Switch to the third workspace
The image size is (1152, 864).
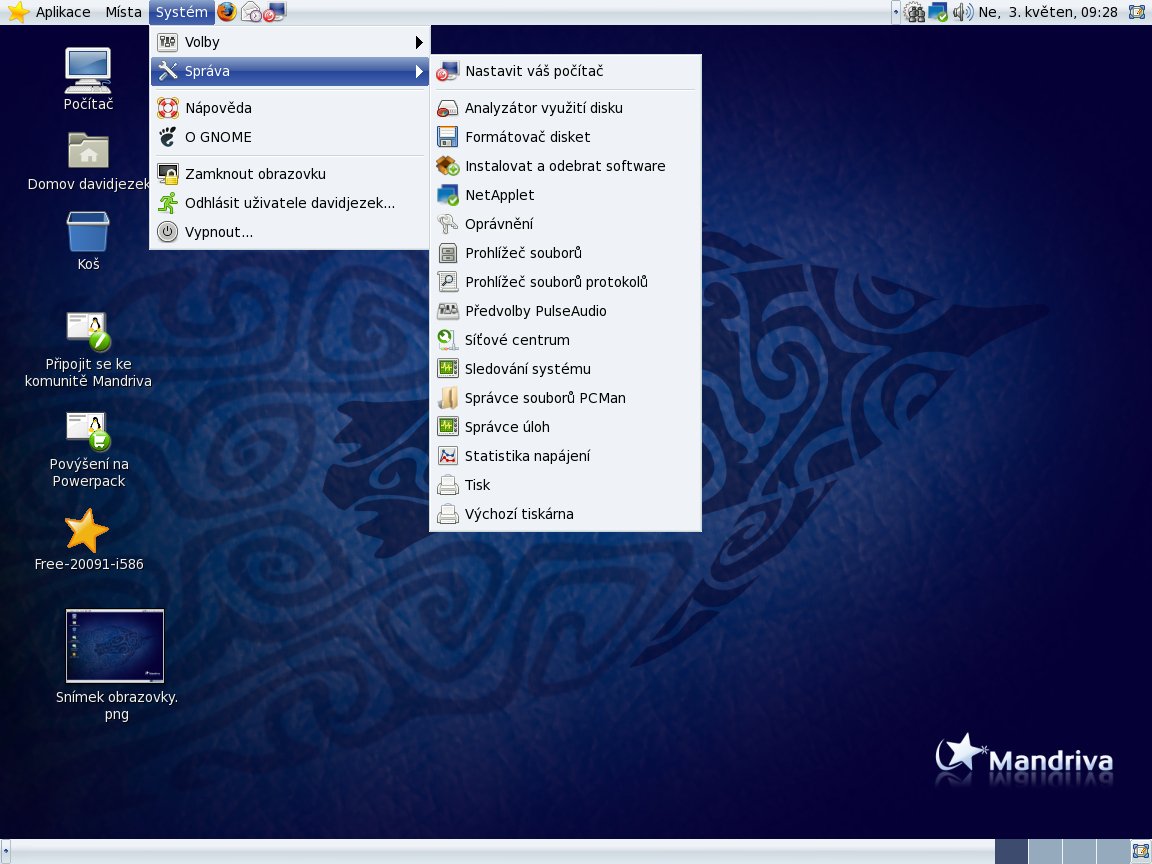1079,852
